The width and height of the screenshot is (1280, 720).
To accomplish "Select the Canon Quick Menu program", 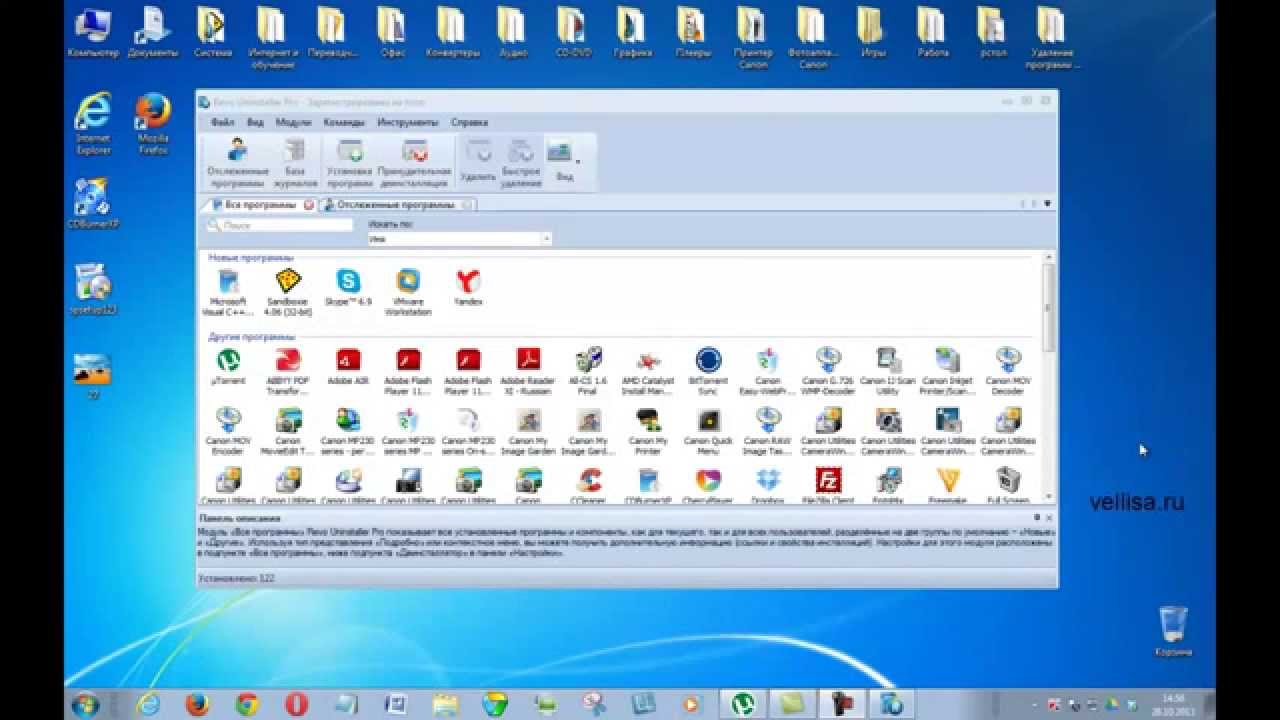I will point(708,432).
